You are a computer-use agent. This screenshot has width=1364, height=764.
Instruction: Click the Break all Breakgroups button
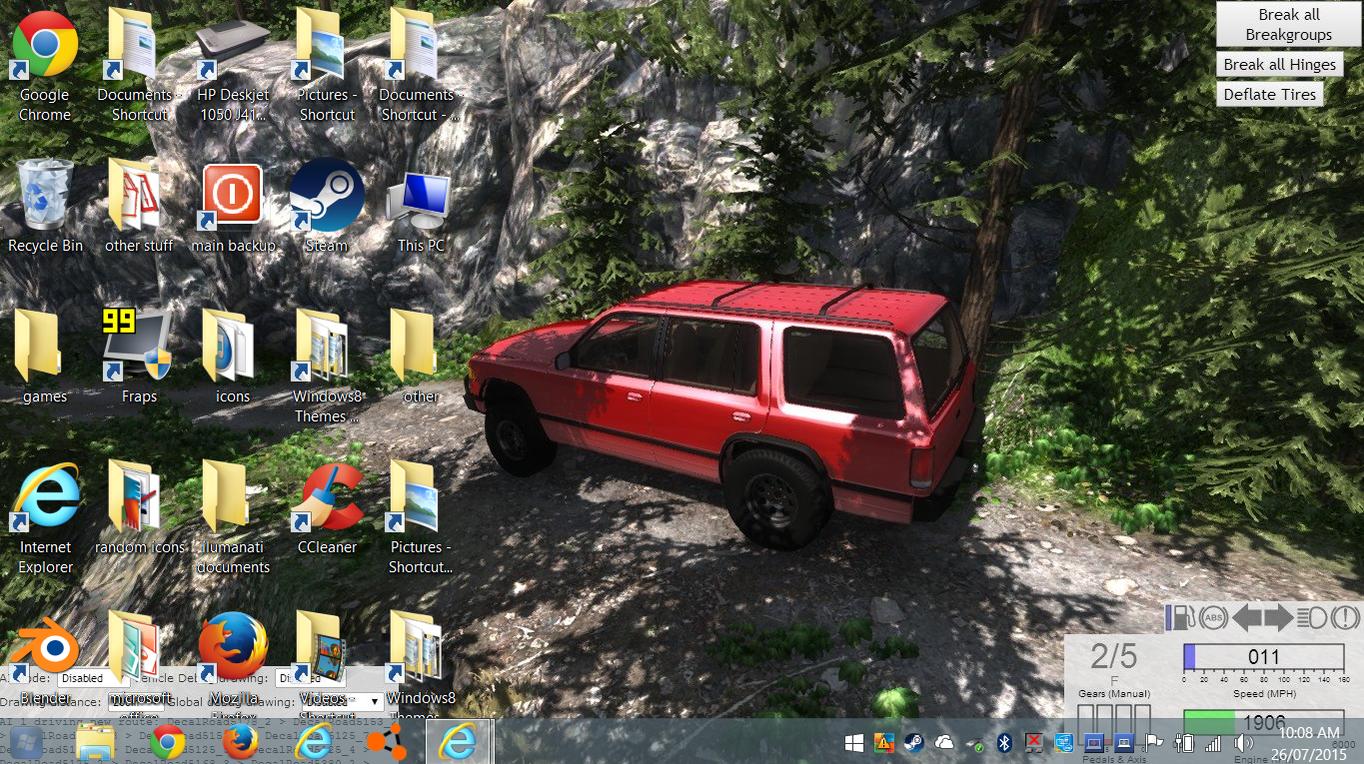(1288, 24)
